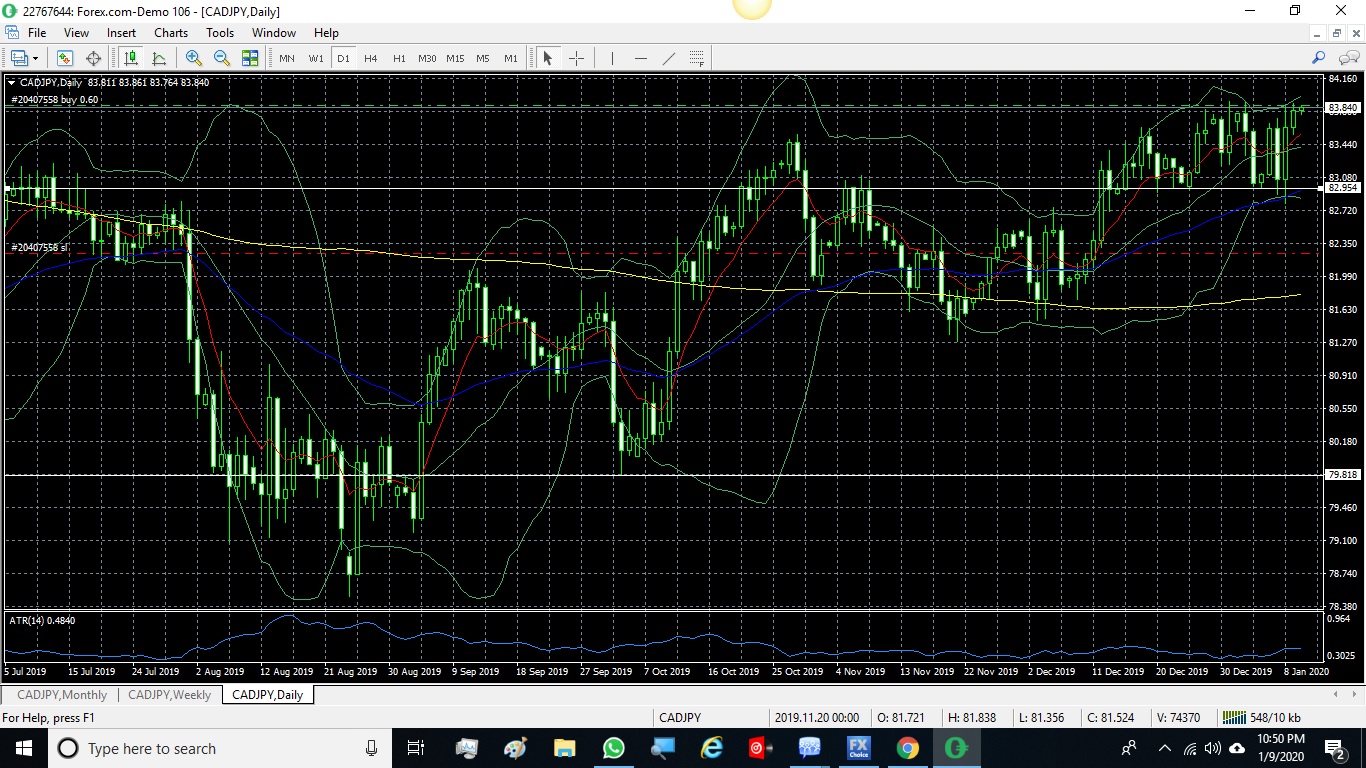Switch to H1 timeframe
This screenshot has height=768, width=1366.
399,58
